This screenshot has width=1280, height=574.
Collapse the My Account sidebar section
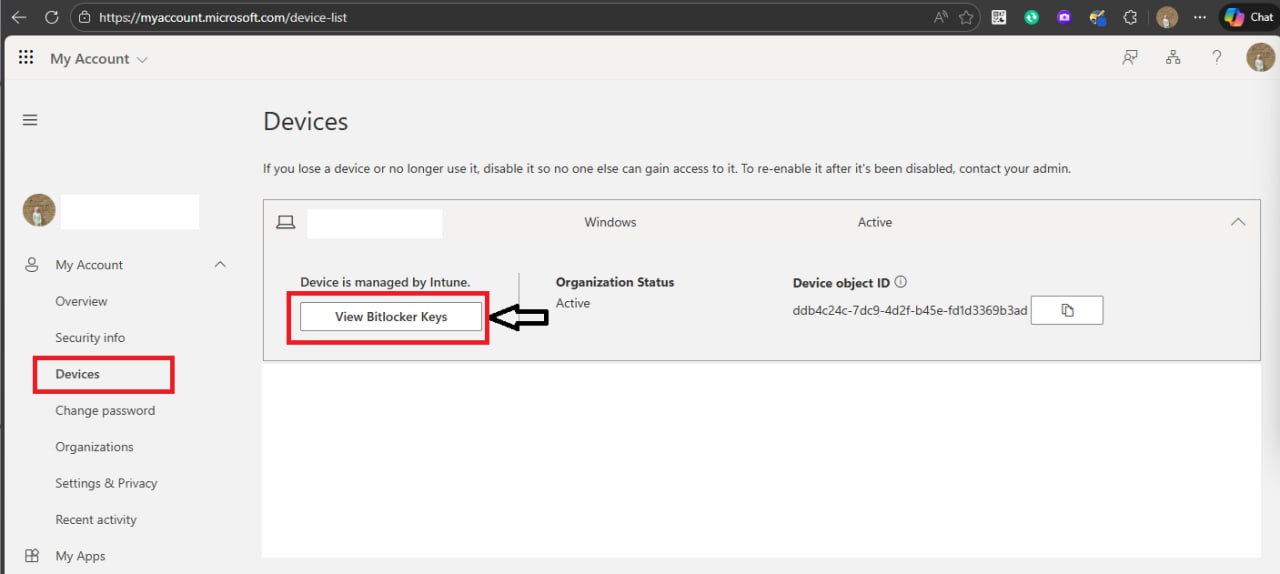tap(220, 265)
